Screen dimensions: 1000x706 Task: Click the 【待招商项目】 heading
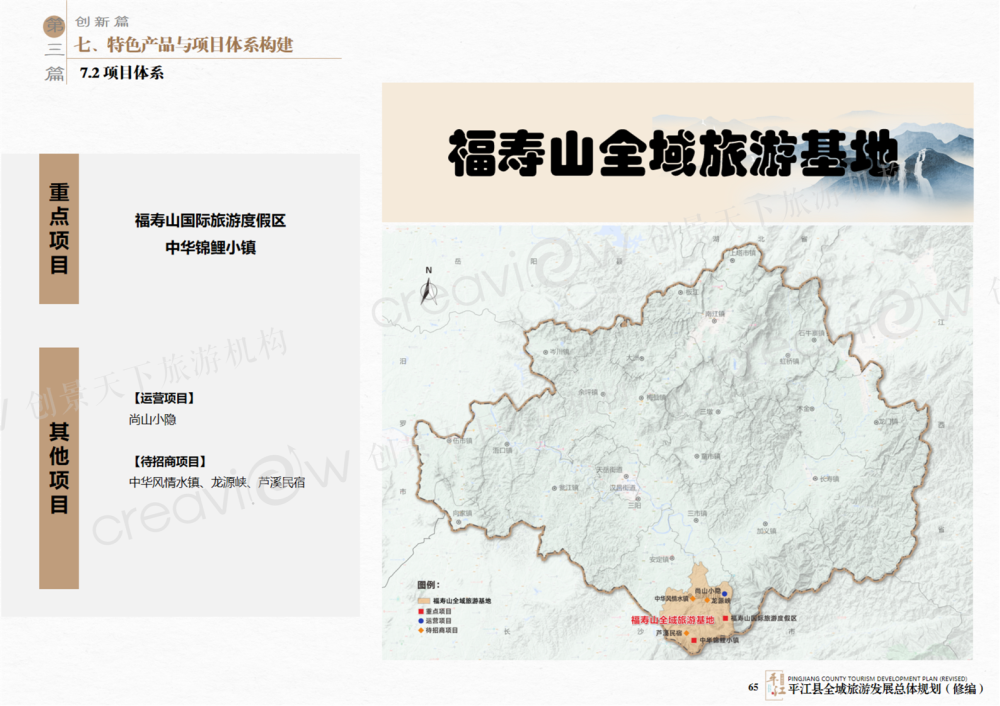tap(169, 461)
